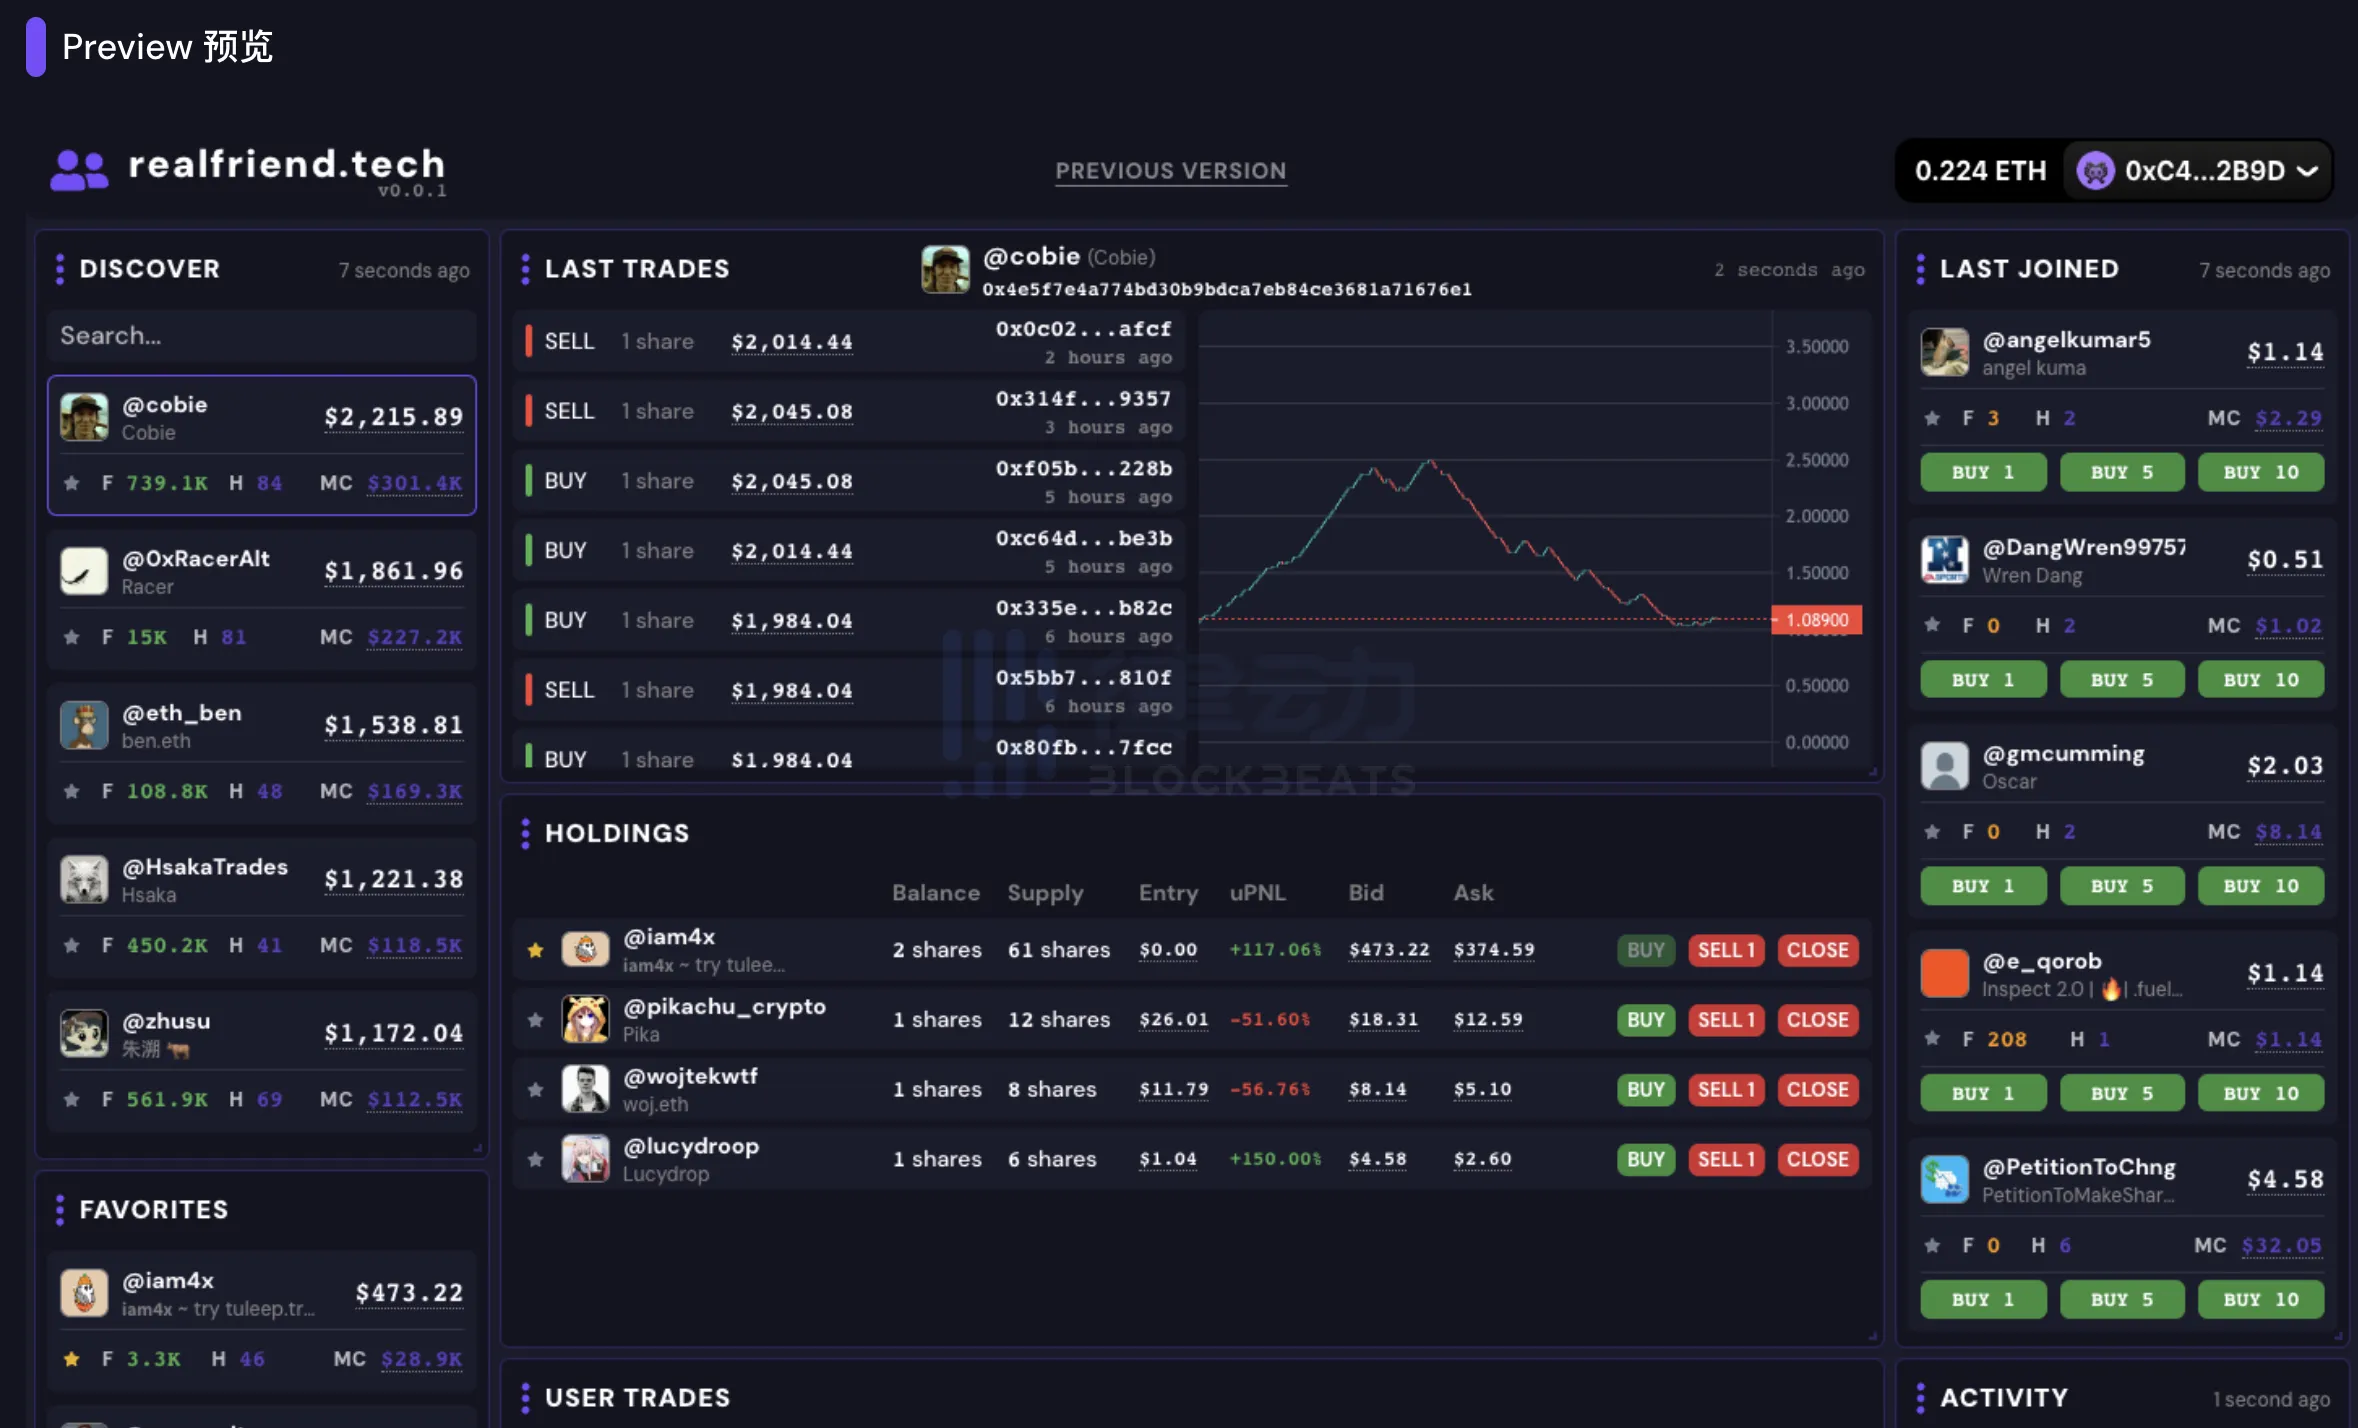Click the star icon next to @iam4x holdings
The height and width of the screenshot is (1428, 2358).
tap(536, 946)
